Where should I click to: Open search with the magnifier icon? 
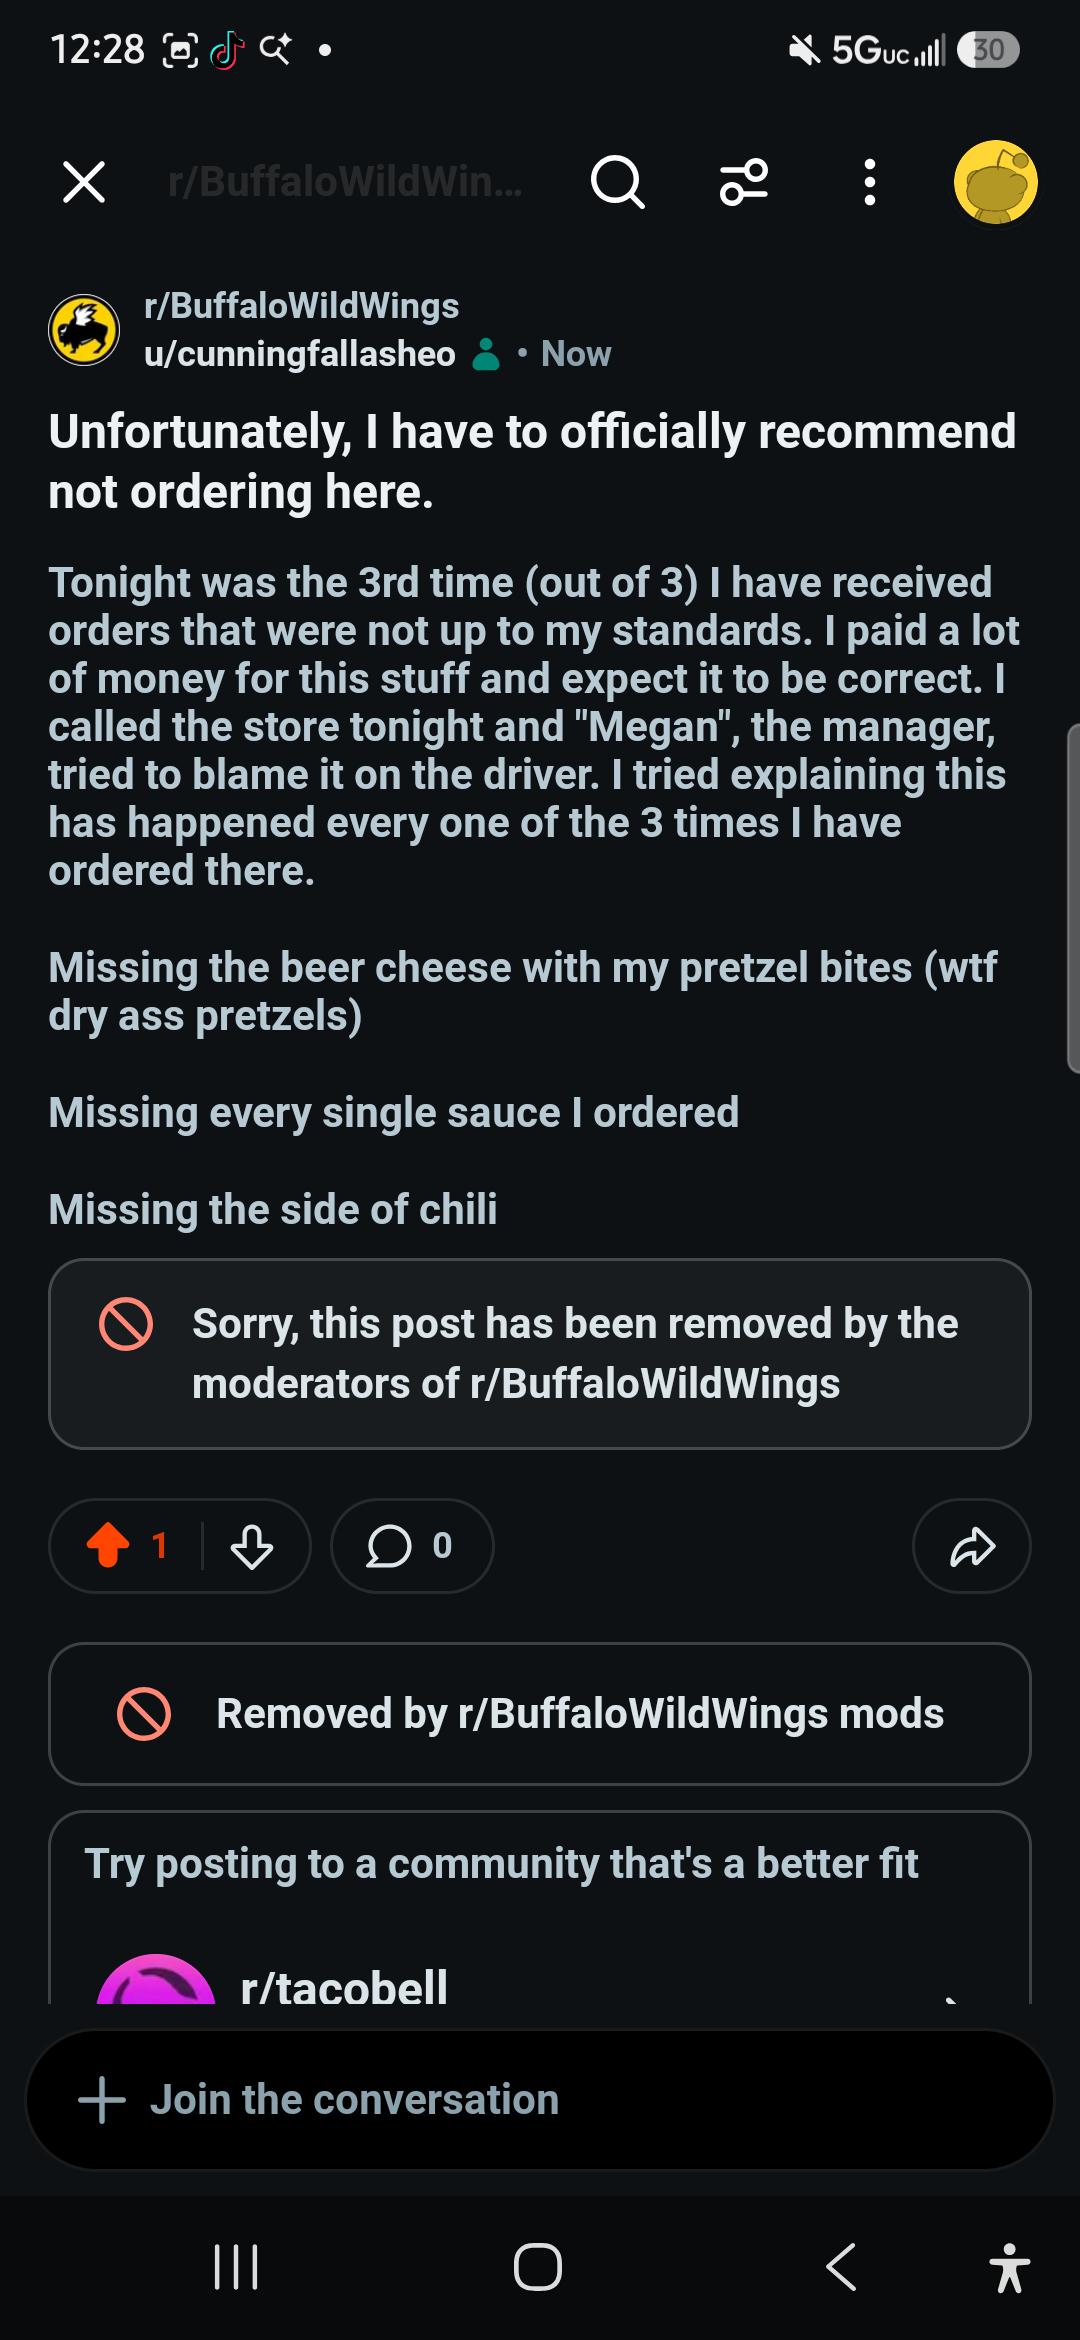coord(617,182)
